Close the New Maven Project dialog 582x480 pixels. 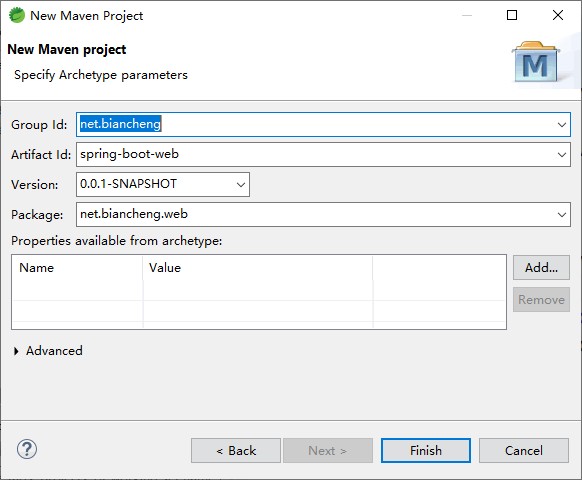point(558,15)
